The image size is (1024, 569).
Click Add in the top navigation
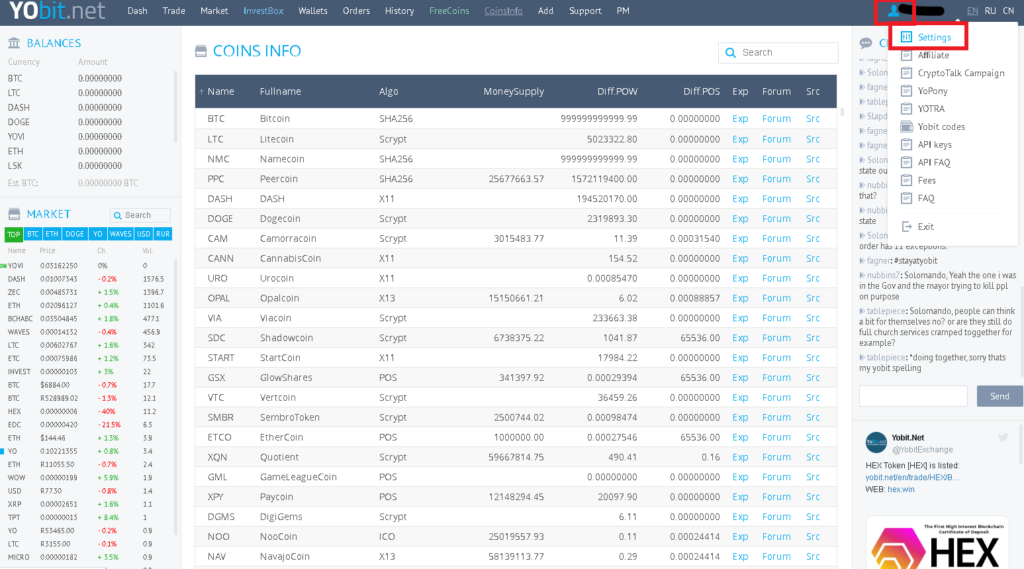coord(545,11)
